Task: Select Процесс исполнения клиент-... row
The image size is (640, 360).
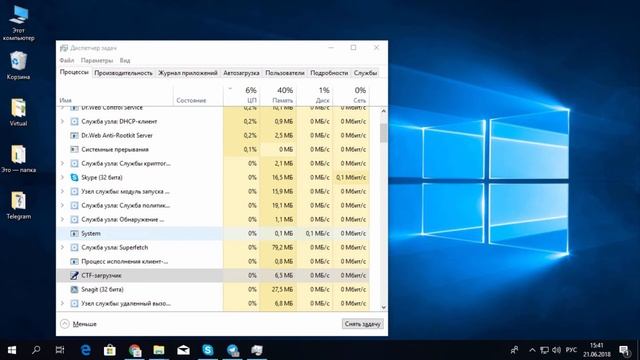Action: [x=213, y=261]
